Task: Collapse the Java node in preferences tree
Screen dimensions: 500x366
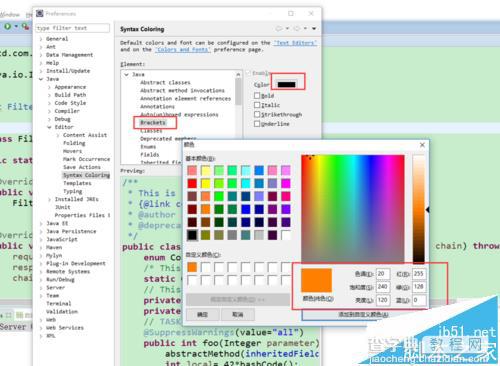Action: (41, 79)
